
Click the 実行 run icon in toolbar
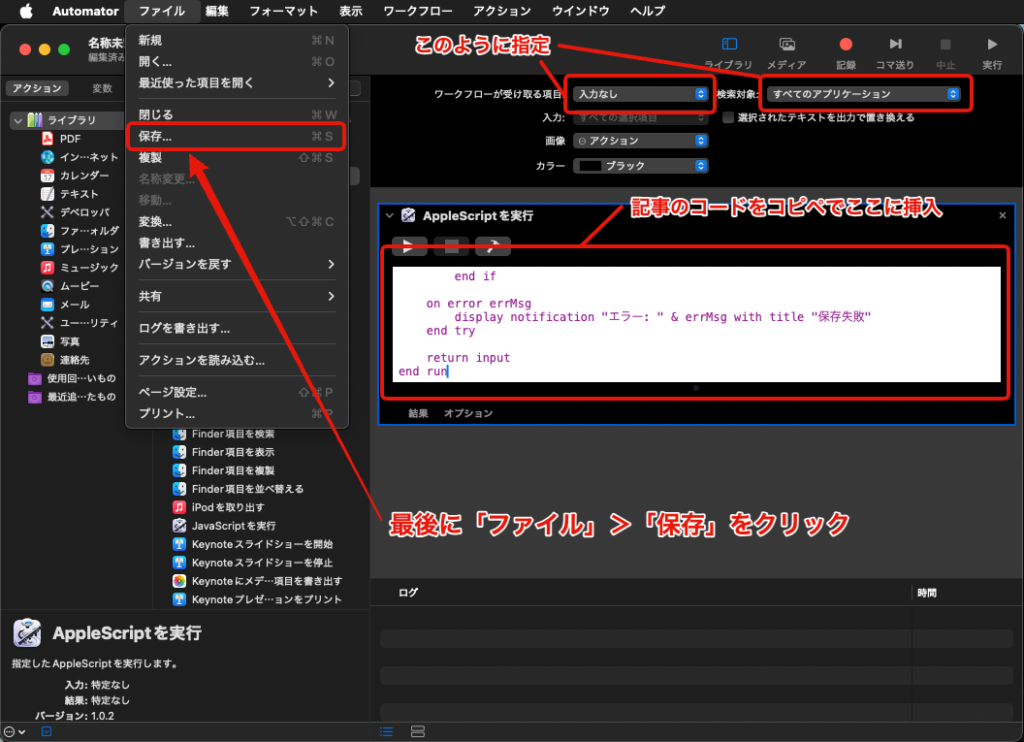point(992,45)
